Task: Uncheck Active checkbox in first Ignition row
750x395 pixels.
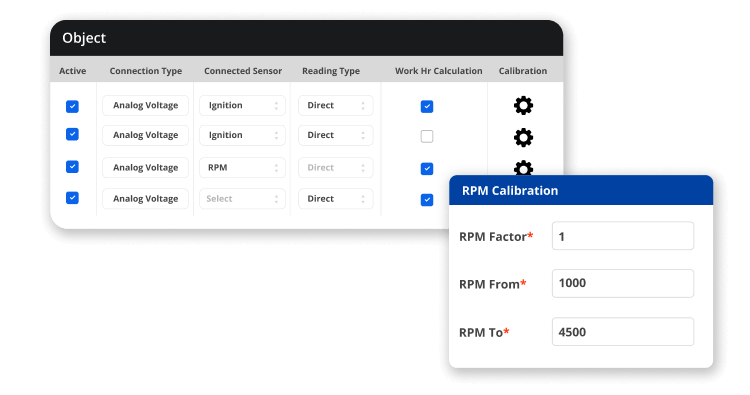Action: tap(72, 106)
